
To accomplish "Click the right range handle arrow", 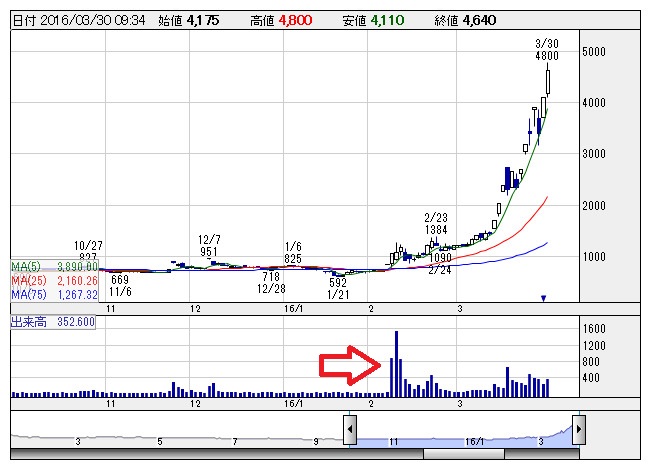I will (x=579, y=429).
